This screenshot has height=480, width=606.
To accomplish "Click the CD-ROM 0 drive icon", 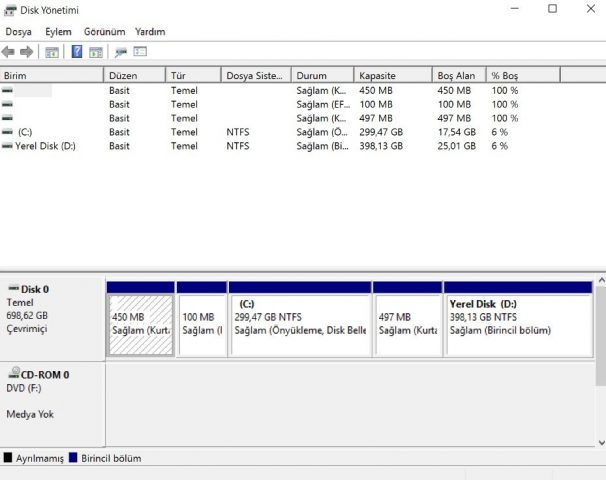I will click(14, 373).
